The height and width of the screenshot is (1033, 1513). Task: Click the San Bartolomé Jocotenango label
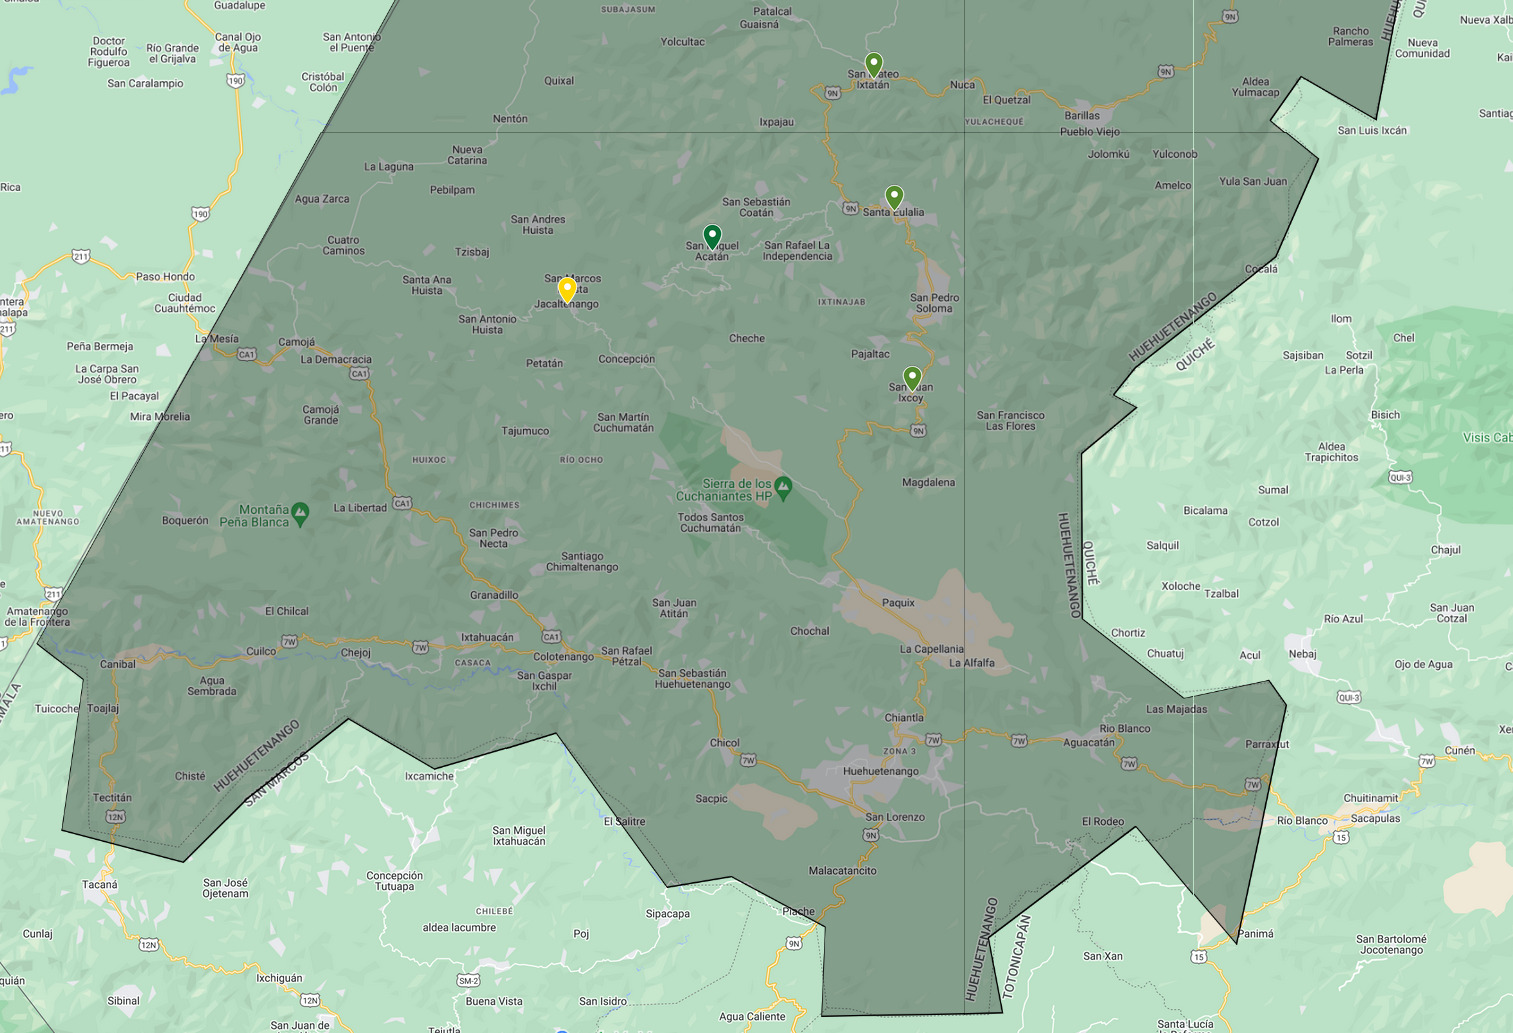(x=1391, y=944)
